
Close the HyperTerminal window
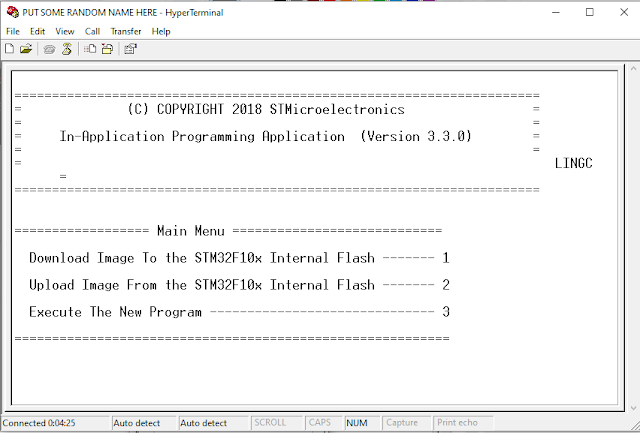(x=624, y=12)
